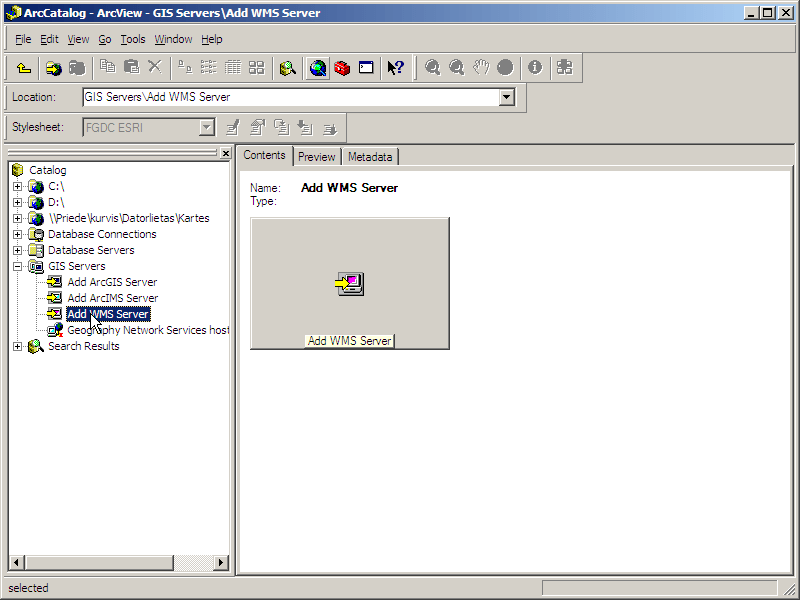Screen dimensions: 800x600
Task: Collapse the GIS Servers node
Action: [x=17, y=266]
